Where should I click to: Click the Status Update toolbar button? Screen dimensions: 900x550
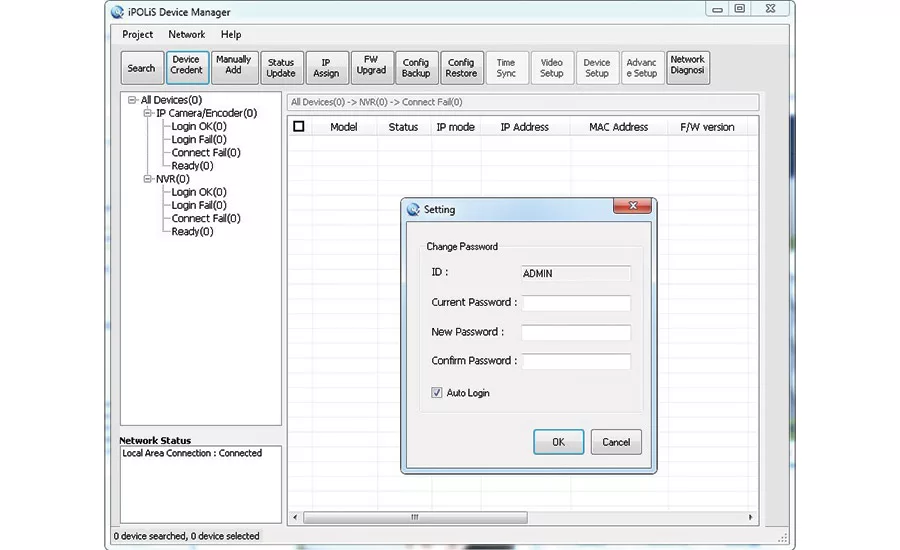[x=281, y=68]
